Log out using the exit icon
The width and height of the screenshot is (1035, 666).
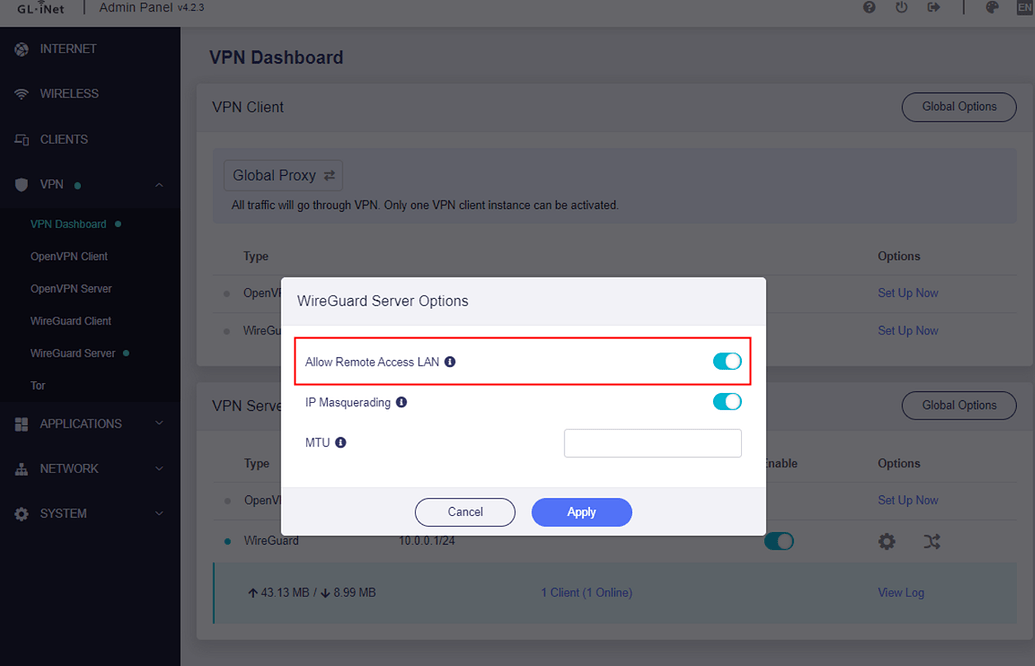pos(934,8)
